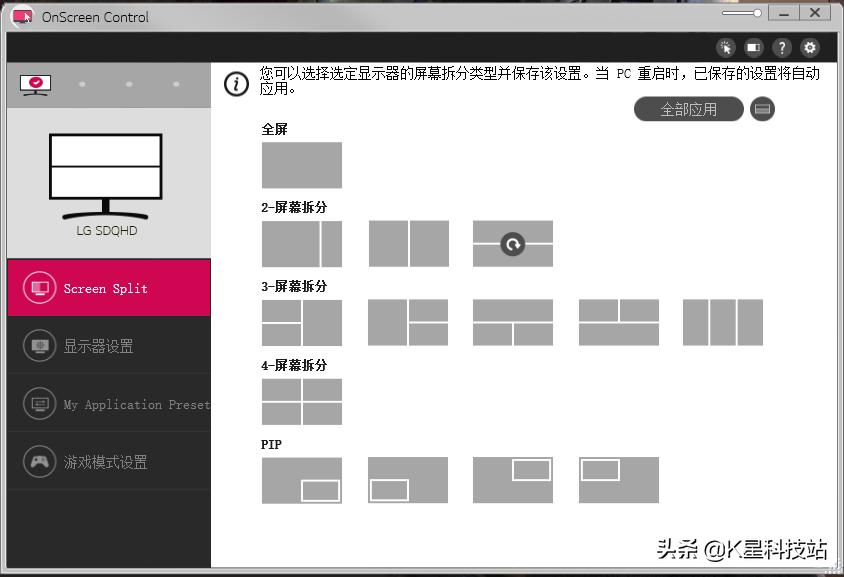
Task: Select the side-by-side equal split layout
Action: coord(407,243)
